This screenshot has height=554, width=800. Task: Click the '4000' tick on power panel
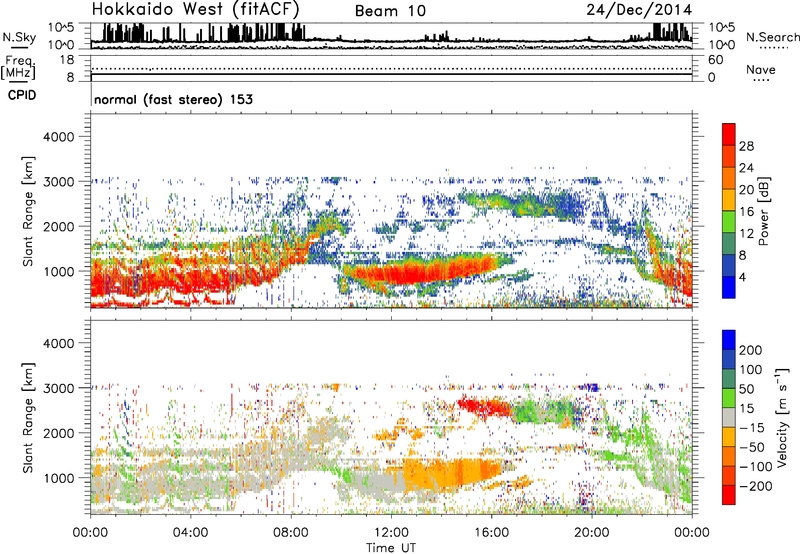[x=58, y=137]
